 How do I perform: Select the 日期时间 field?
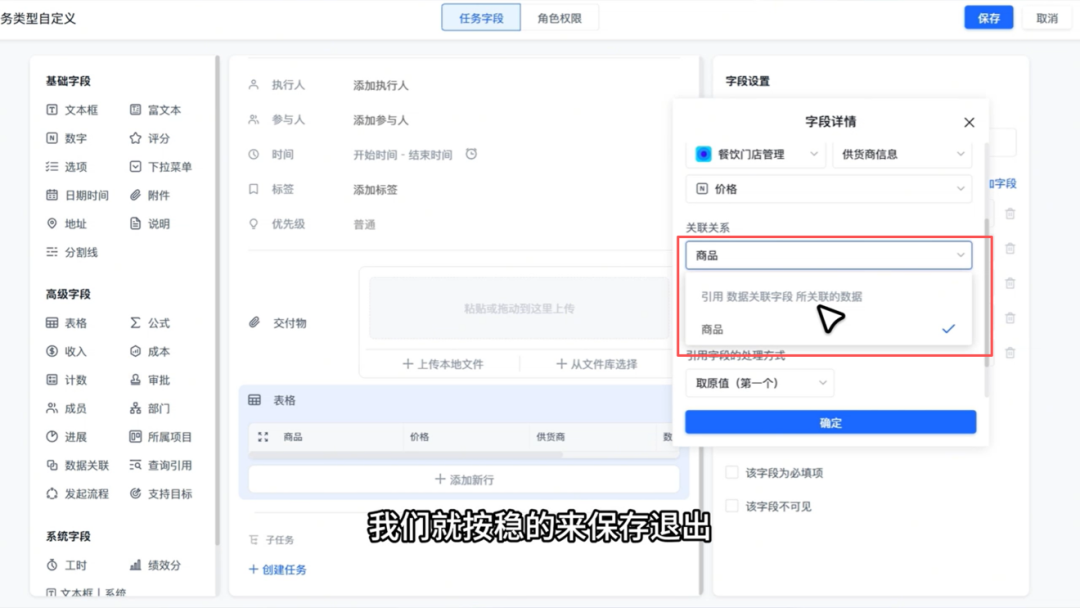point(78,196)
